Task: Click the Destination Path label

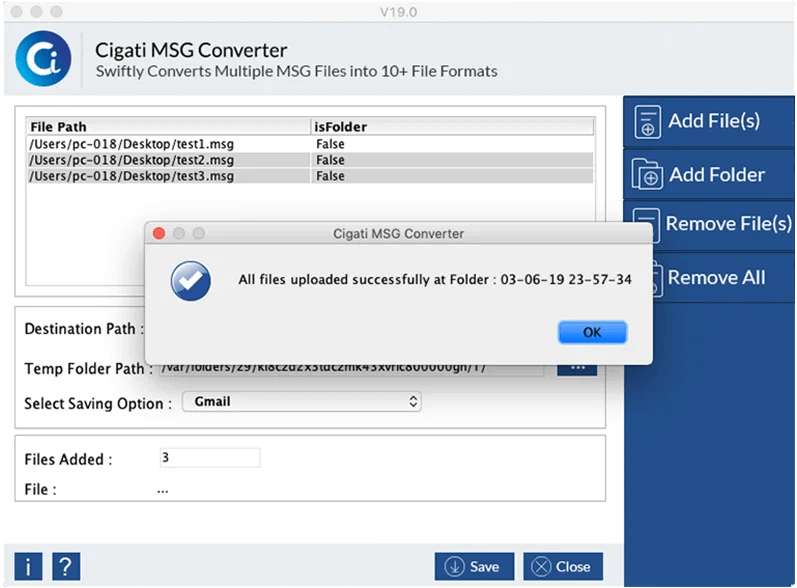Action: (84, 329)
